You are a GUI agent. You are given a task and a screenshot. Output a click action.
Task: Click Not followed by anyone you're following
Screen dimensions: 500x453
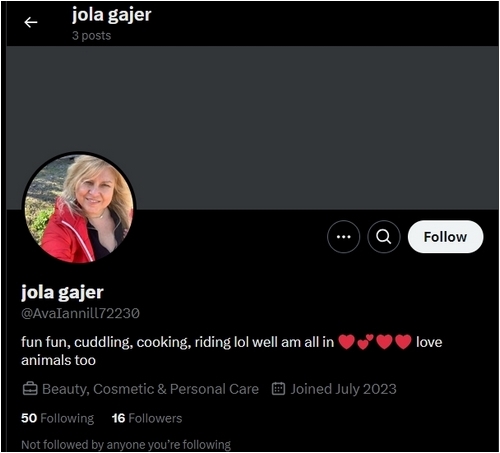pos(126,445)
